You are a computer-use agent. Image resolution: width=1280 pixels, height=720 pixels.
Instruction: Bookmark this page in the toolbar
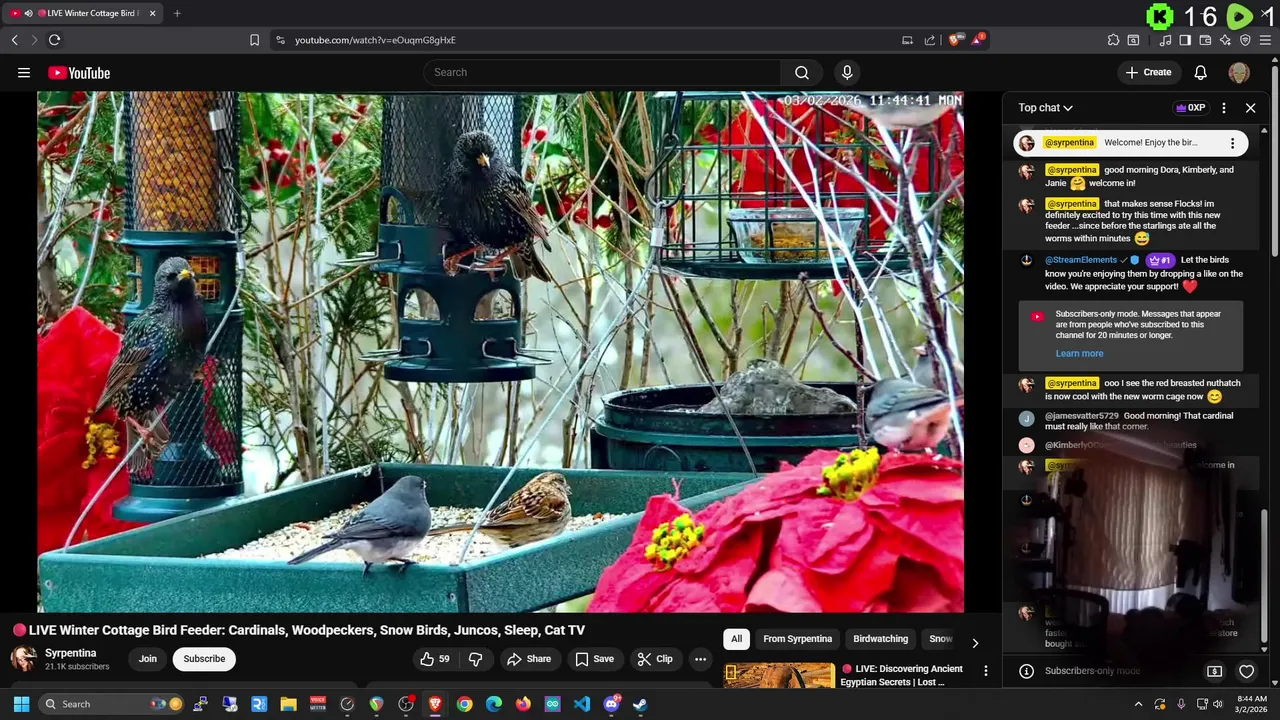coord(254,40)
